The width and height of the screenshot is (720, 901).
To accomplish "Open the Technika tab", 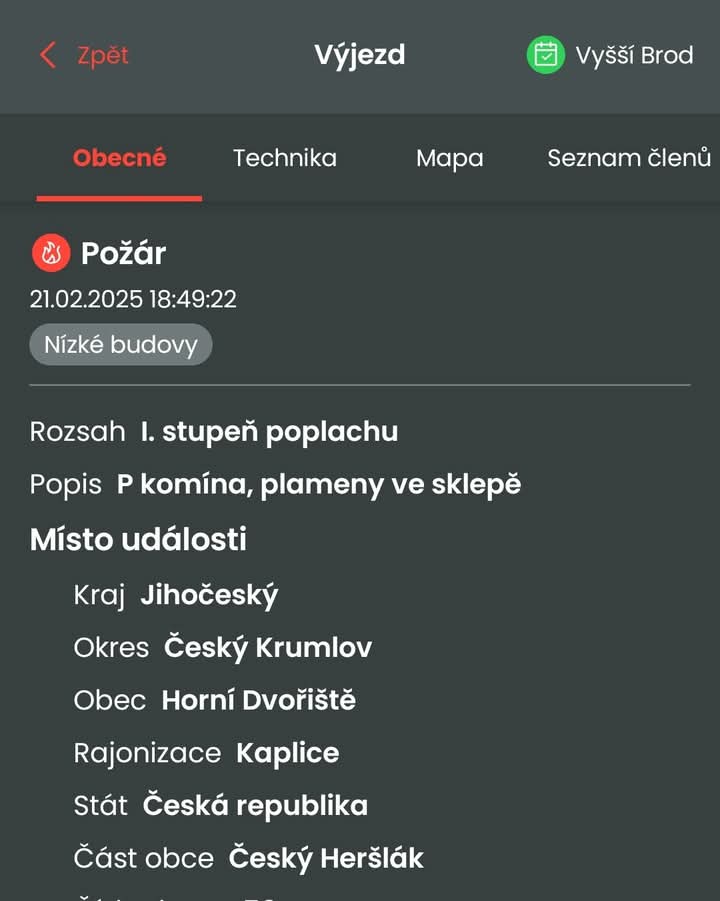I will pos(284,158).
